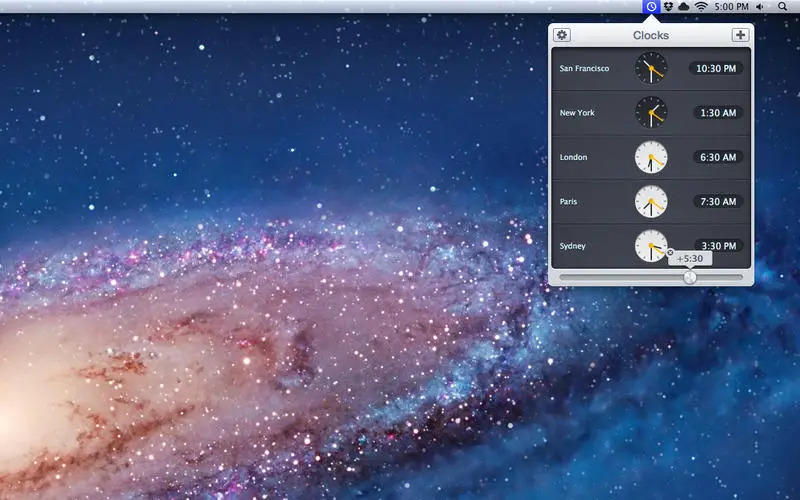Select the Sydney city label
Screen dimensions: 800x500
[572, 246]
